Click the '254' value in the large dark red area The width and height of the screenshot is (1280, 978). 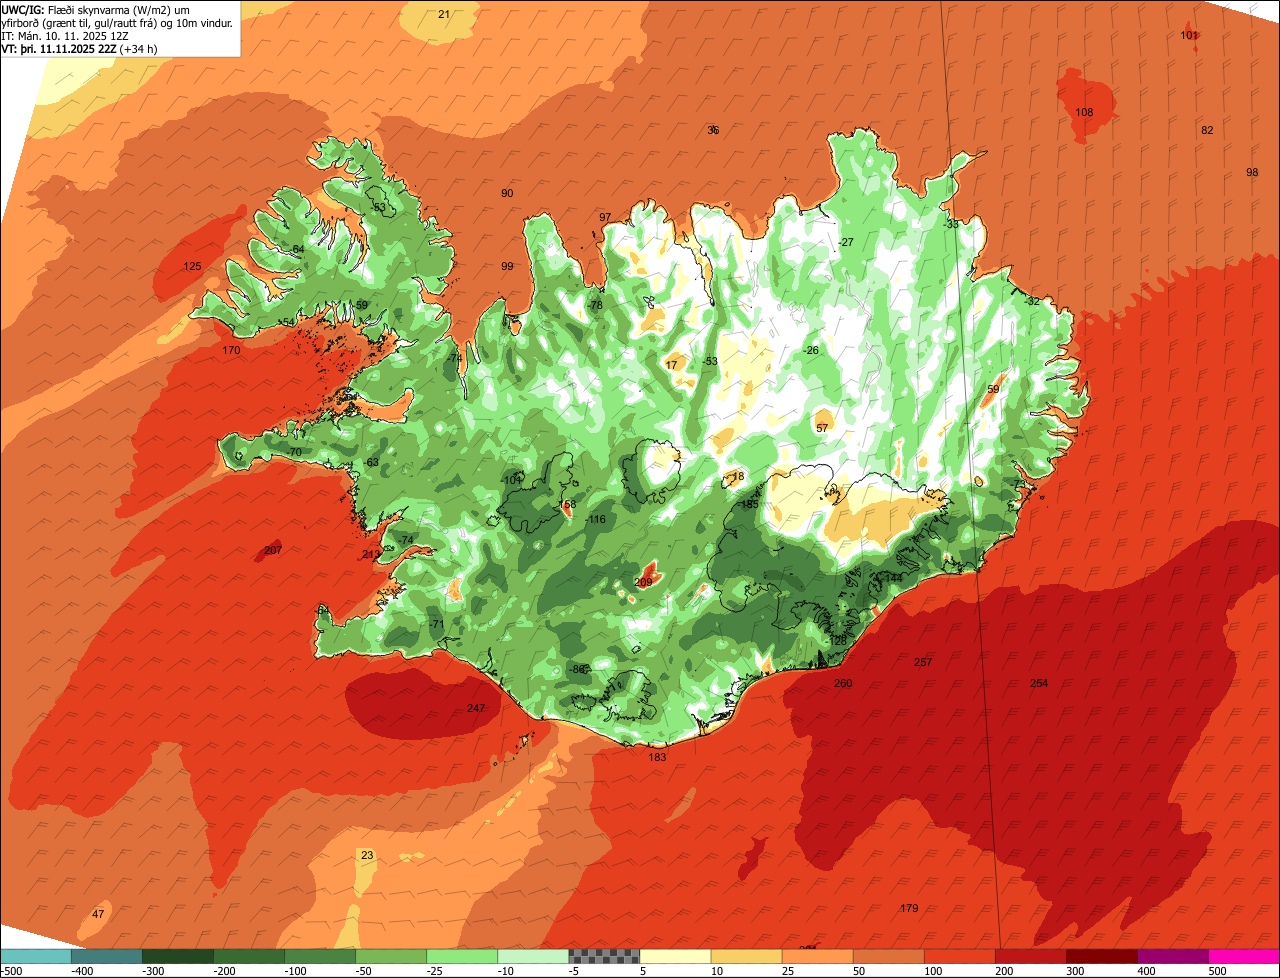[x=1039, y=683]
